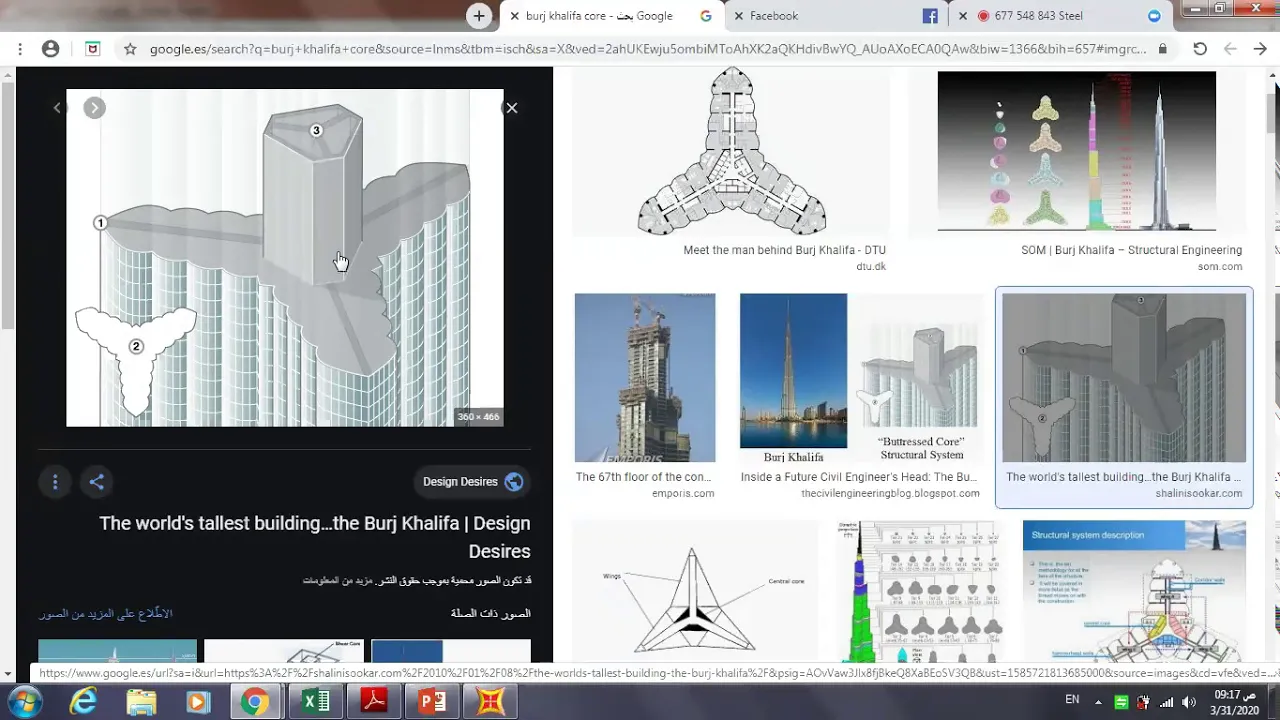Open the SOM Structural Engineering result image
Viewport: 1280px width, 720px height.
pyautogui.click(x=1077, y=152)
